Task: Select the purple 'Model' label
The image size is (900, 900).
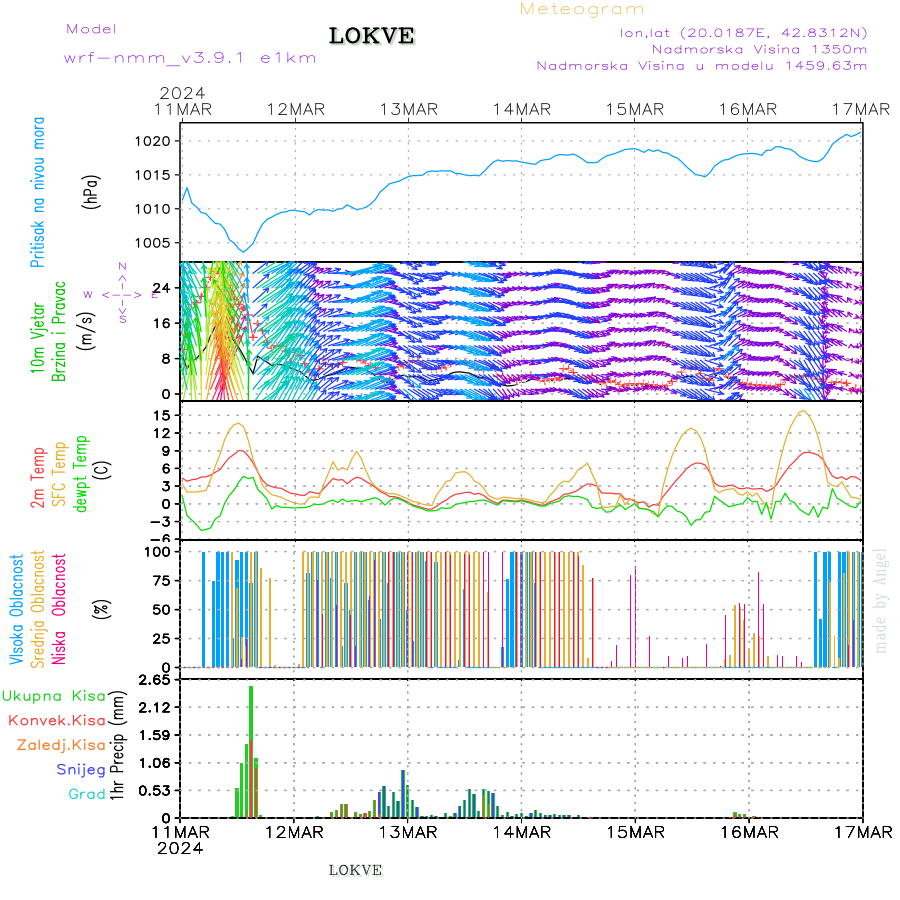Action: click(91, 29)
